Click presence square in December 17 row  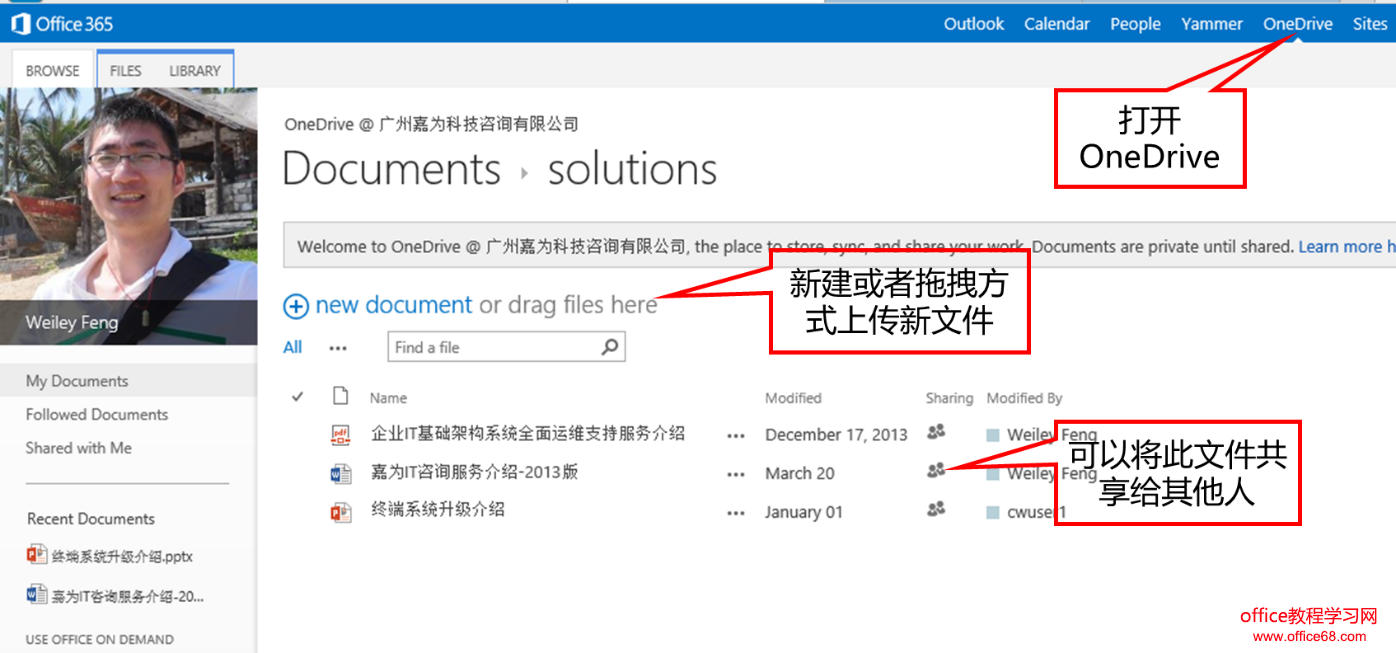click(x=993, y=435)
